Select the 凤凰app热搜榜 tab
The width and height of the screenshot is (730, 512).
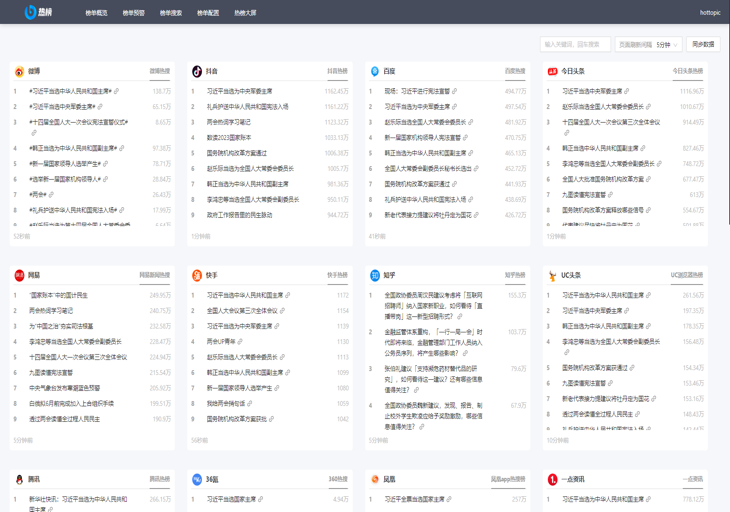508,479
